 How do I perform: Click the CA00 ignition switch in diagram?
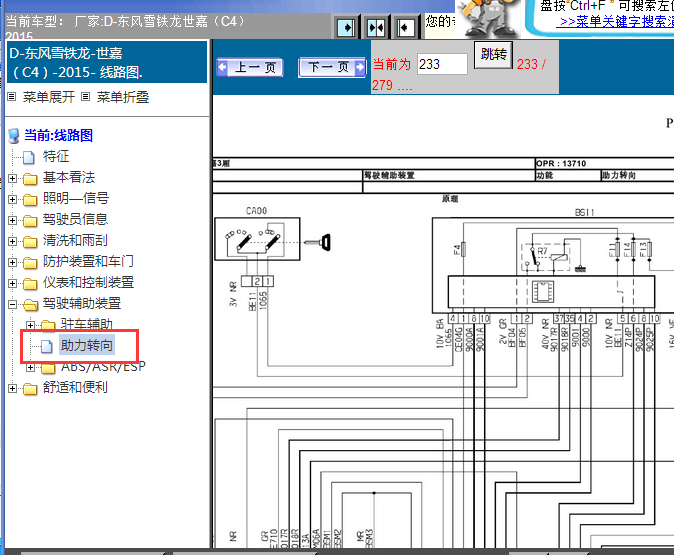(257, 239)
